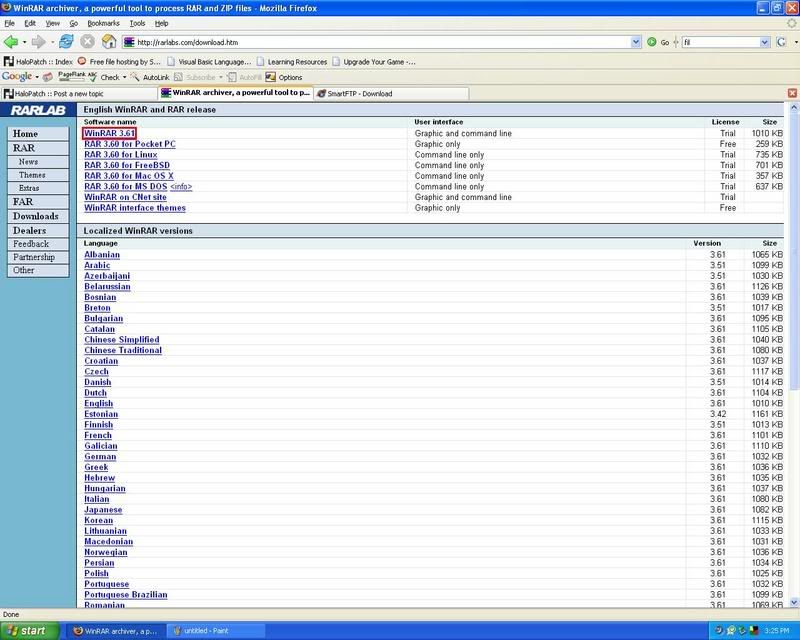The image size is (800, 640).
Task: Open Free file hosting bookmark
Action: (119, 61)
